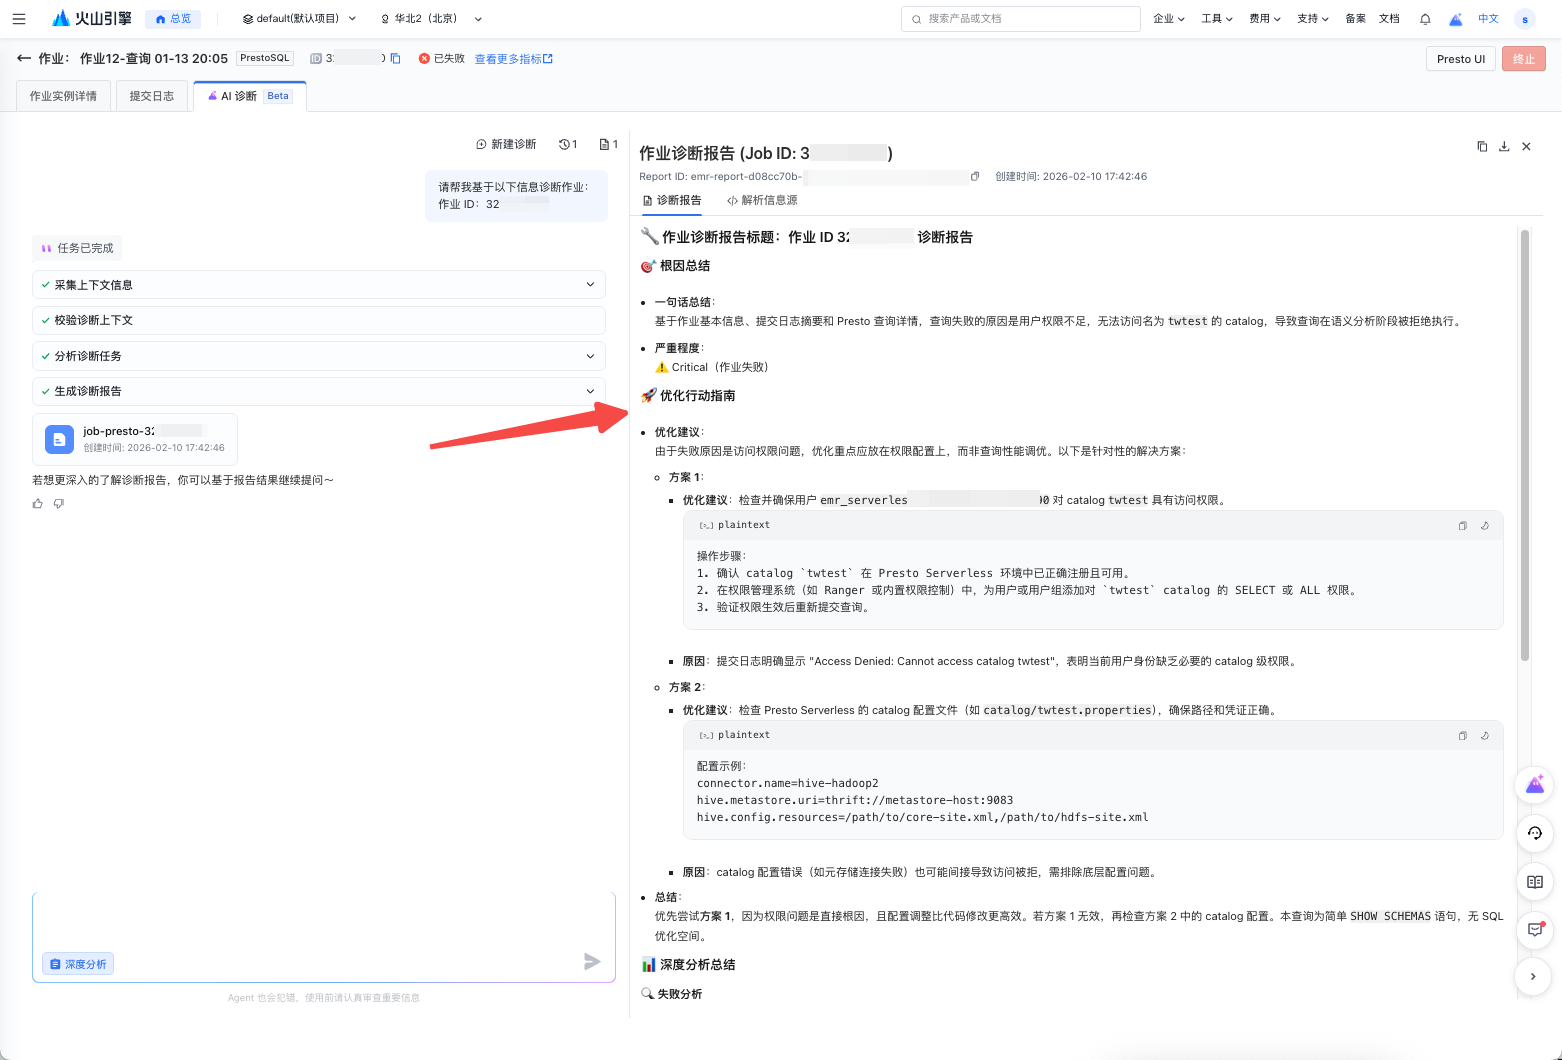Open the hamburger navigation menu
The height and width of the screenshot is (1060, 1562).
pos(19,18)
